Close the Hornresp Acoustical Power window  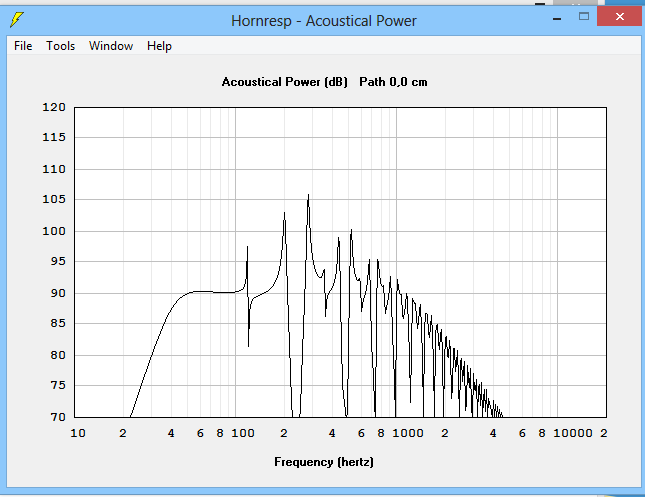coord(619,16)
